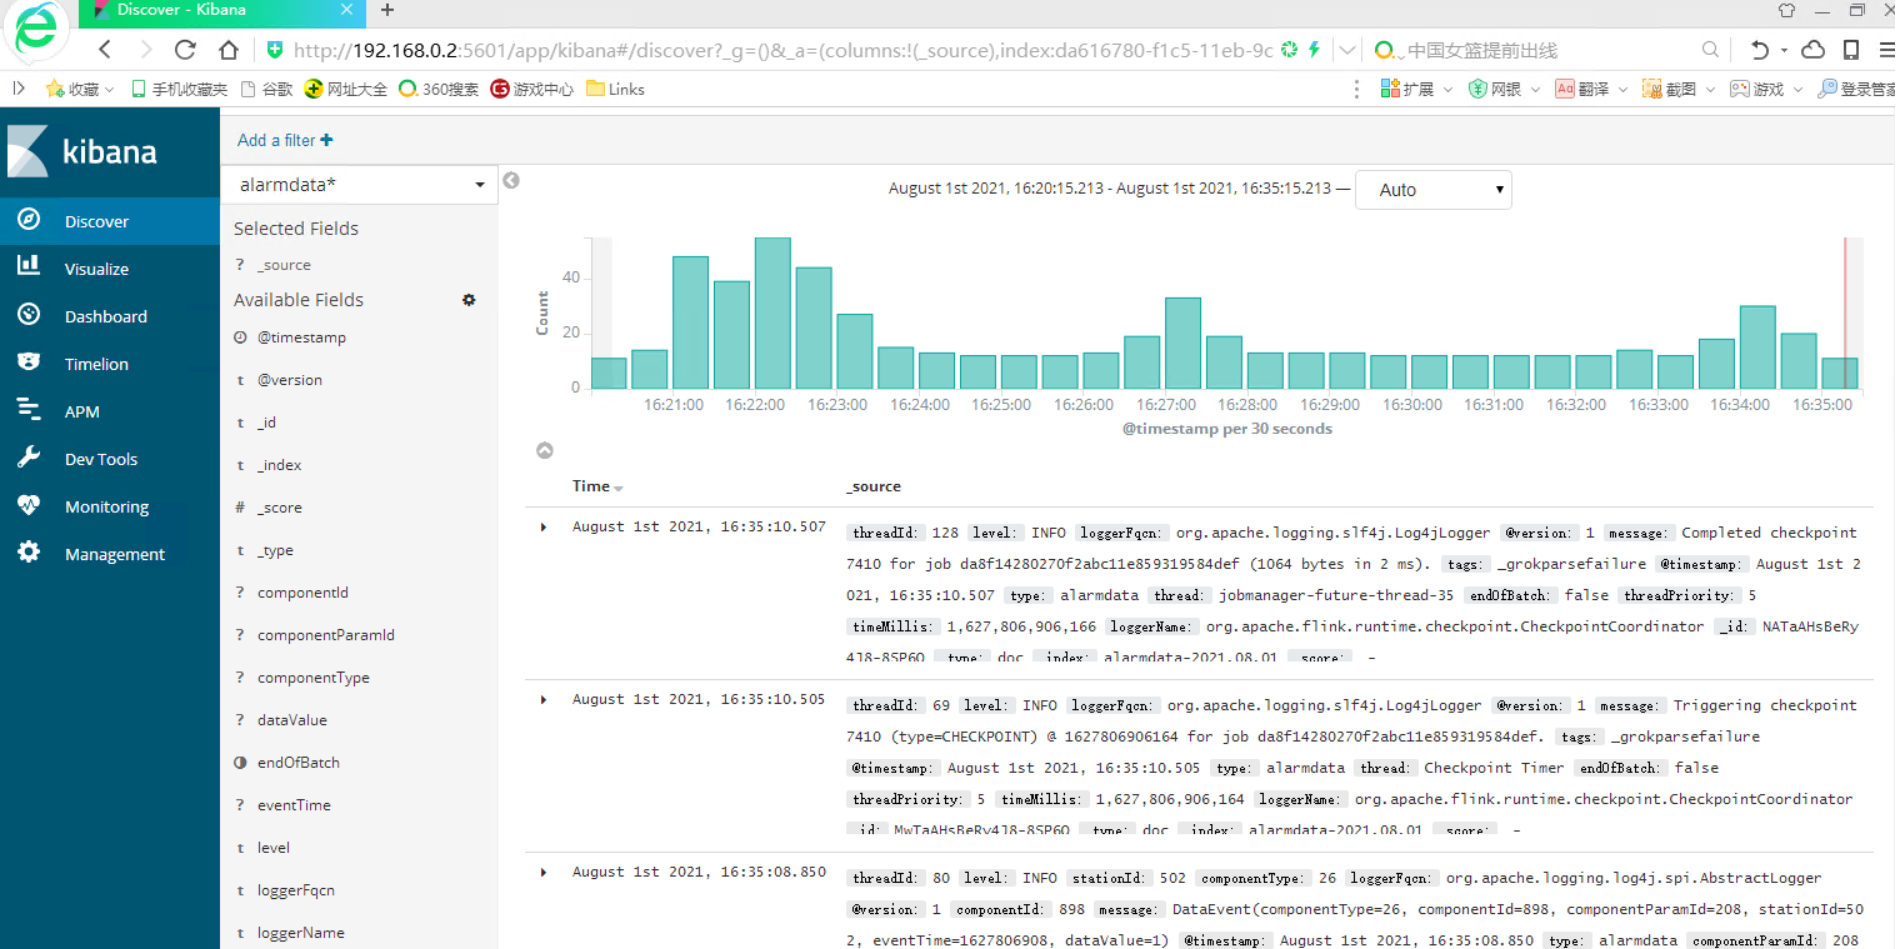Go to the browser home page
The height and width of the screenshot is (949, 1896).
pos(229,50)
